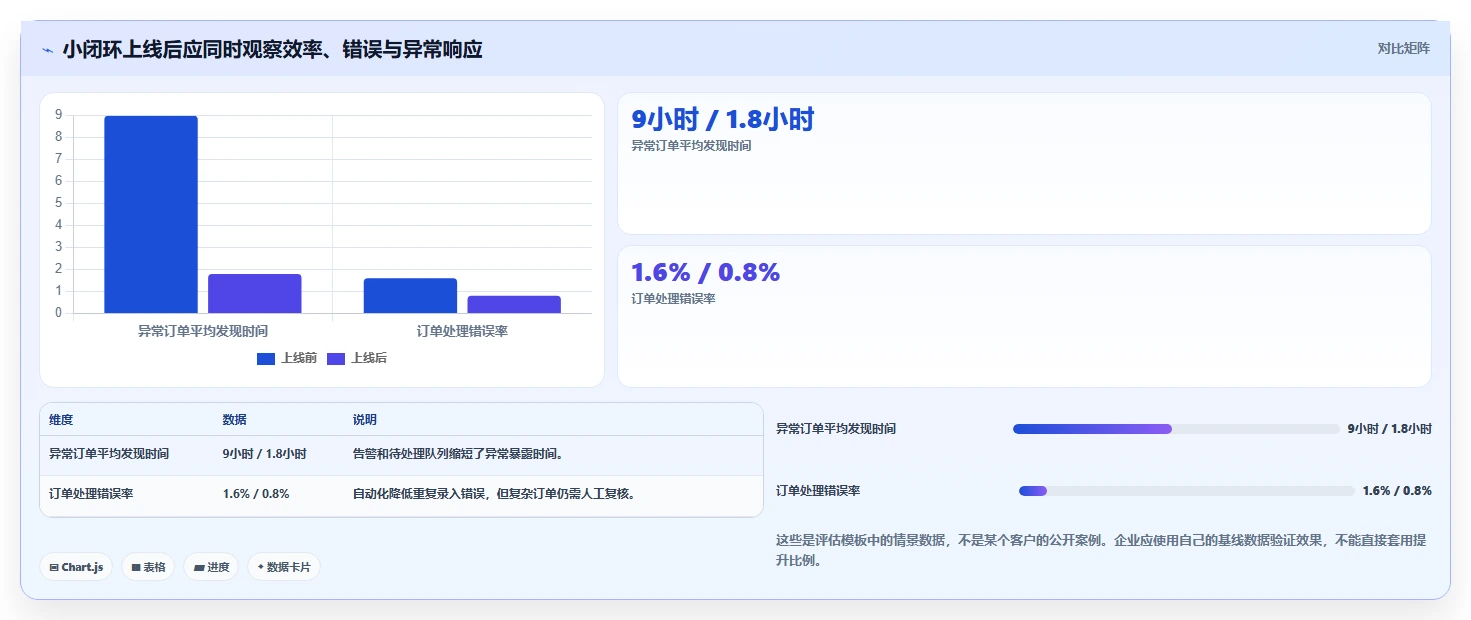Click the 订单处理错误率 x-axis label
Viewport: 1471px width, 620px height.
(462, 331)
